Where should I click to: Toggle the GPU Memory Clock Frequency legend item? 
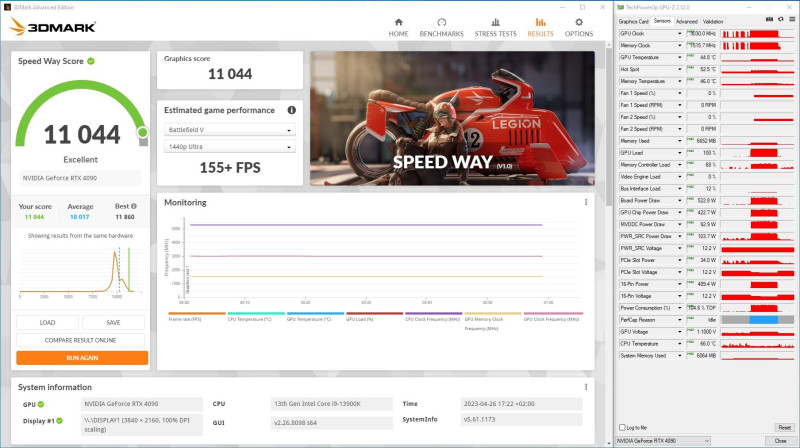pos(493,321)
